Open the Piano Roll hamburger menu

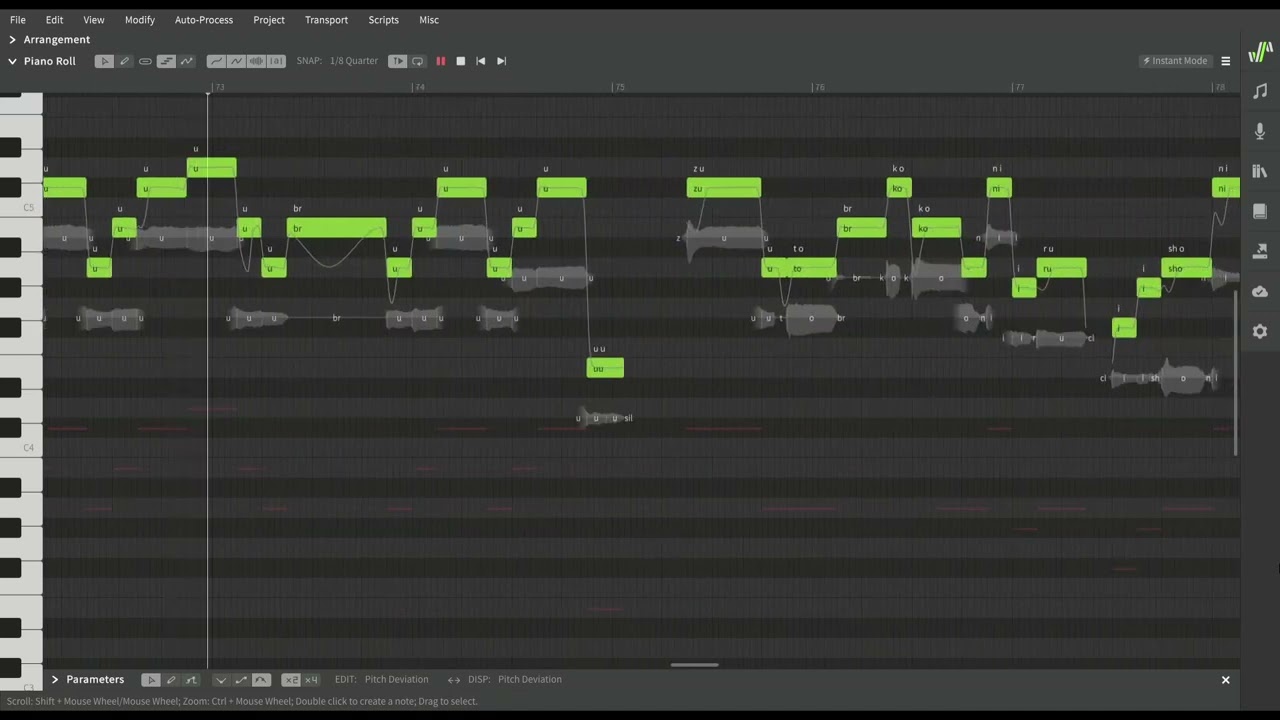[1225, 61]
